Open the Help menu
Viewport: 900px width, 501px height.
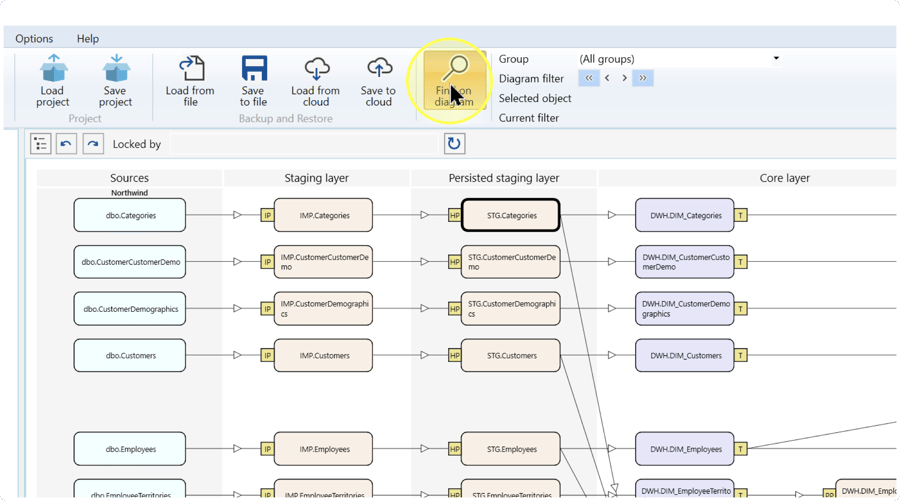(x=88, y=38)
